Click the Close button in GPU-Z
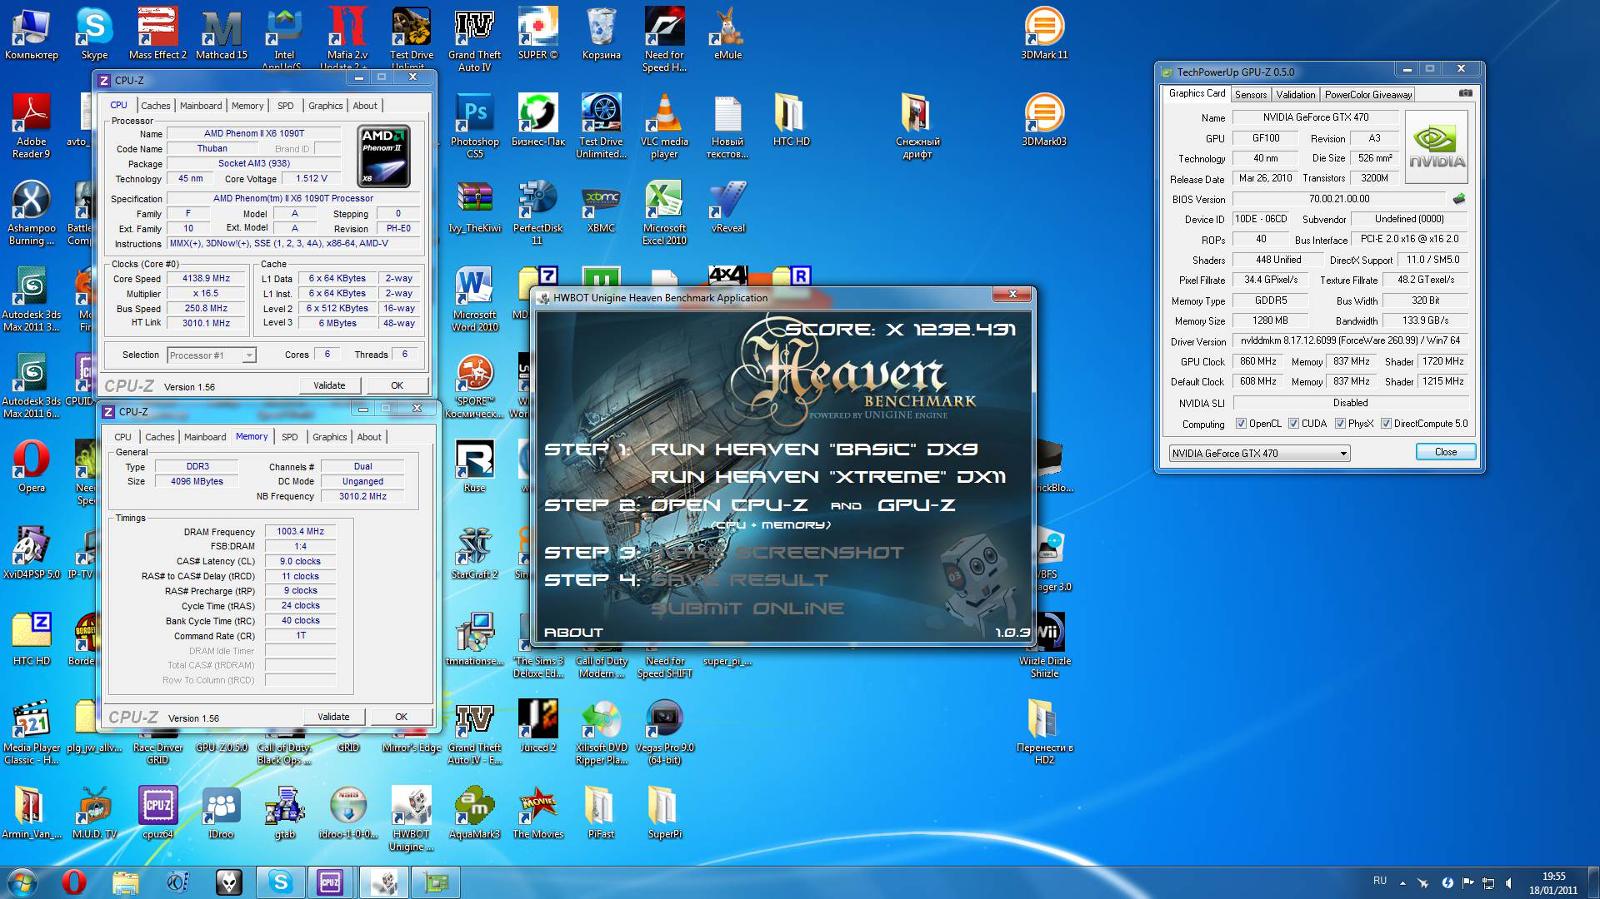 click(x=1446, y=452)
